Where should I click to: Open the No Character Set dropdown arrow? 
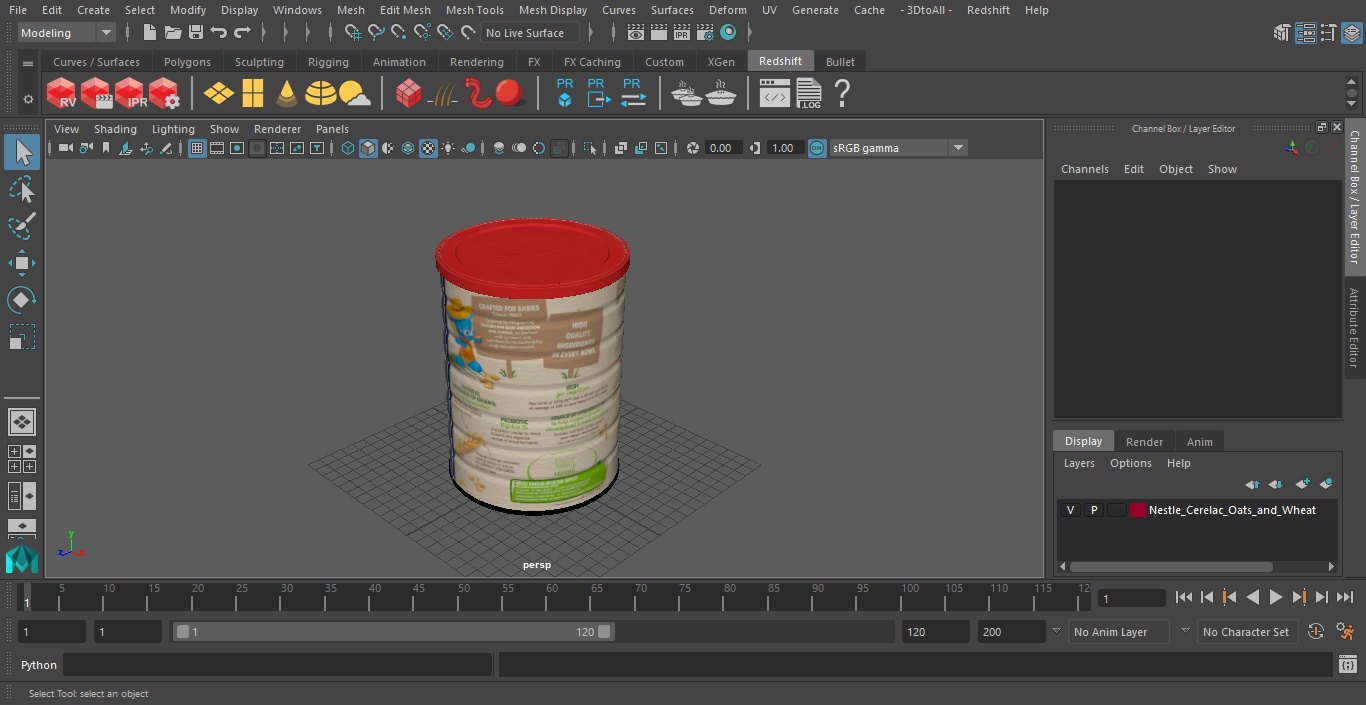(1185, 631)
